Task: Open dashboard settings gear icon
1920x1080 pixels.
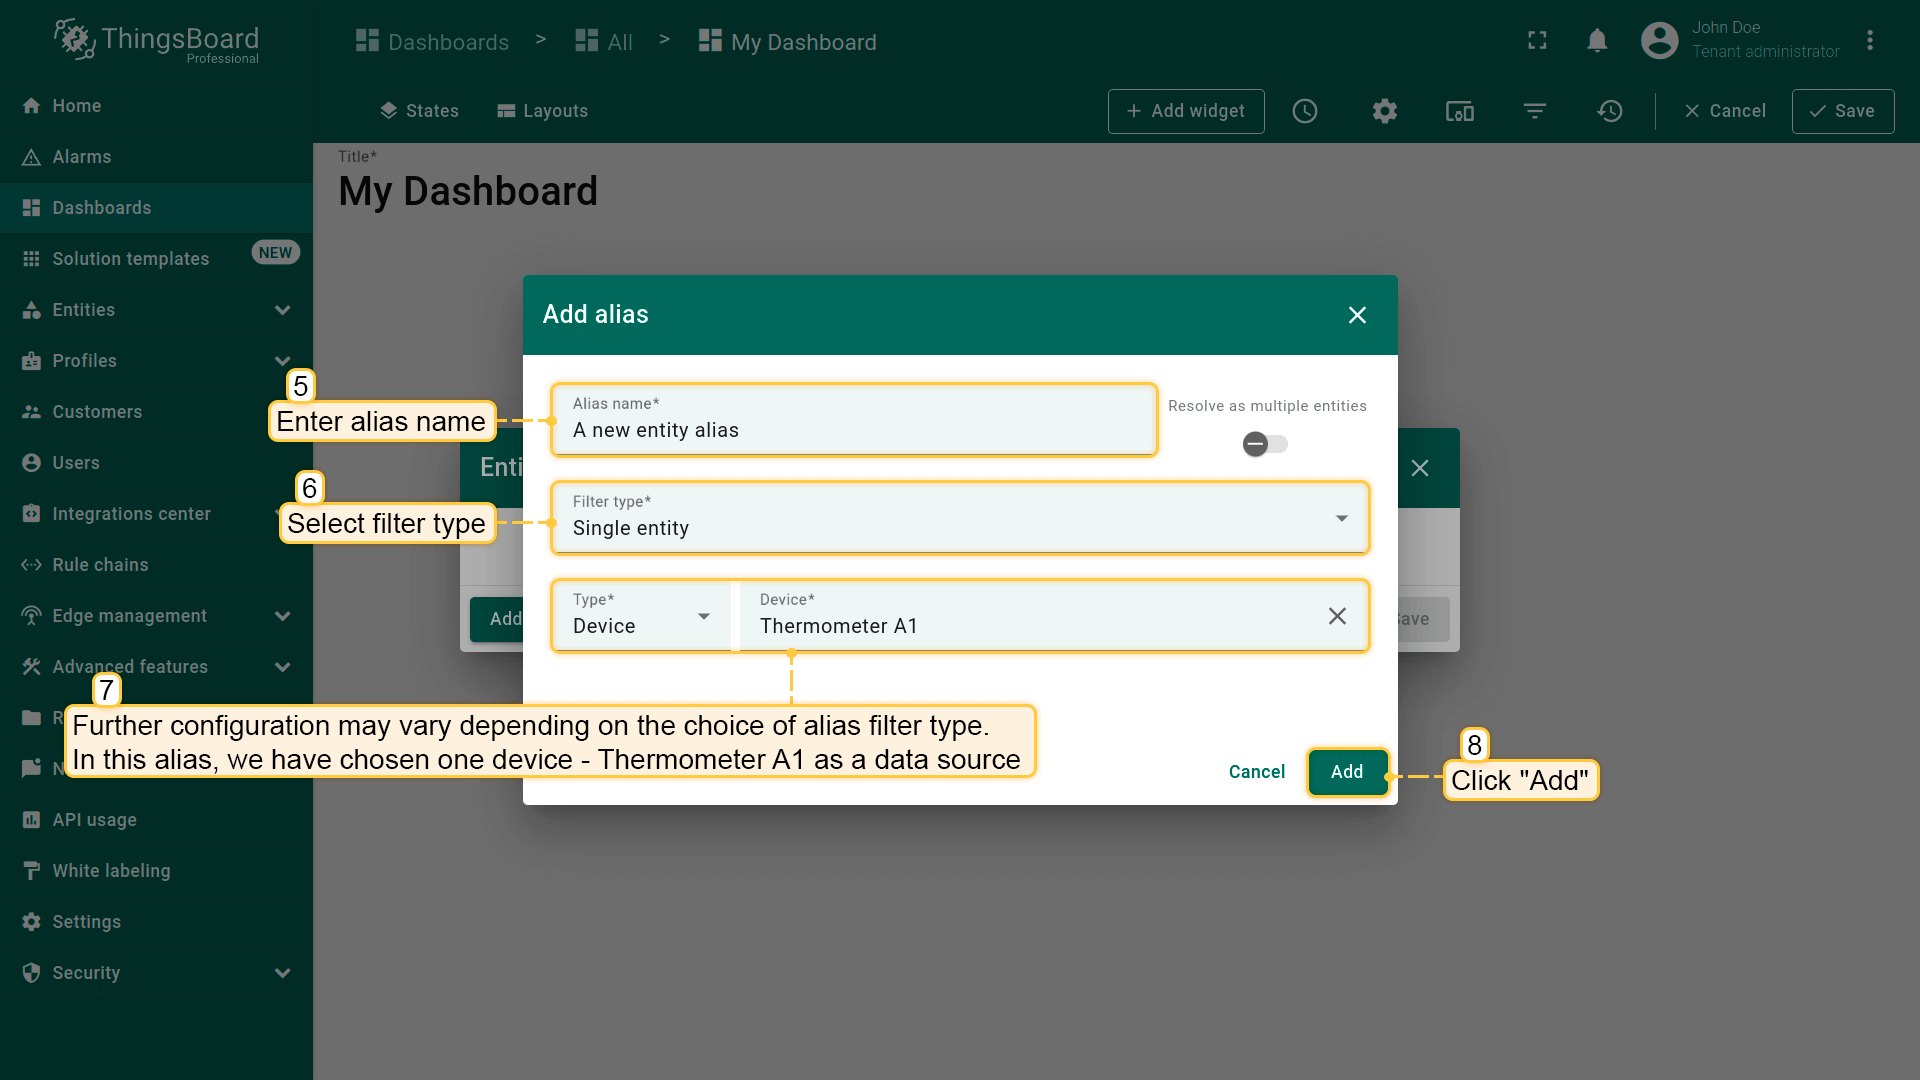Action: click(x=1384, y=111)
